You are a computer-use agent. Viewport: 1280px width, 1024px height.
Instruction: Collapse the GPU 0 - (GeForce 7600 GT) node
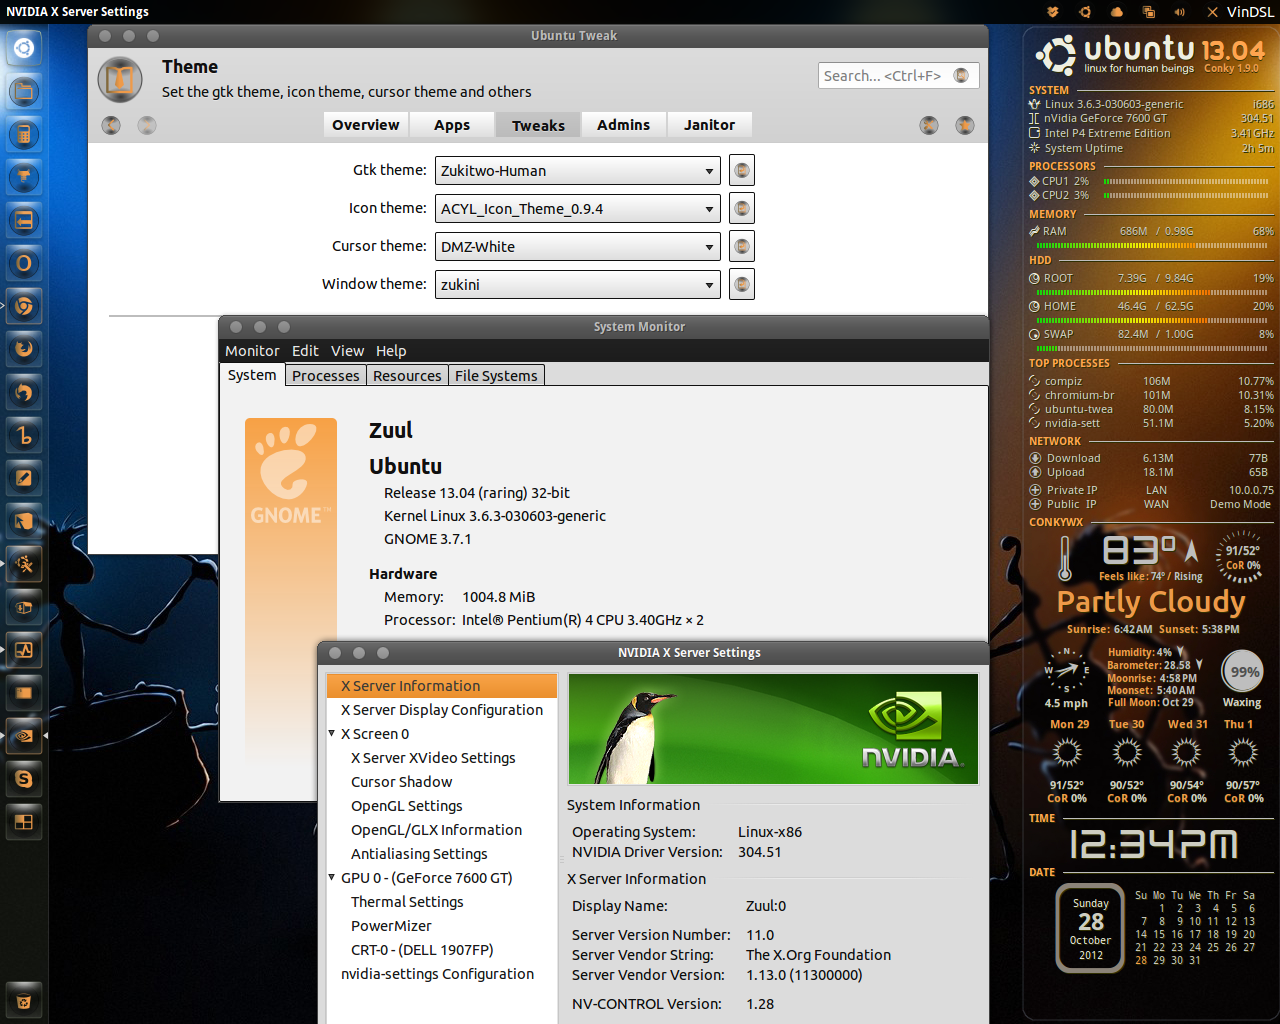[332, 878]
